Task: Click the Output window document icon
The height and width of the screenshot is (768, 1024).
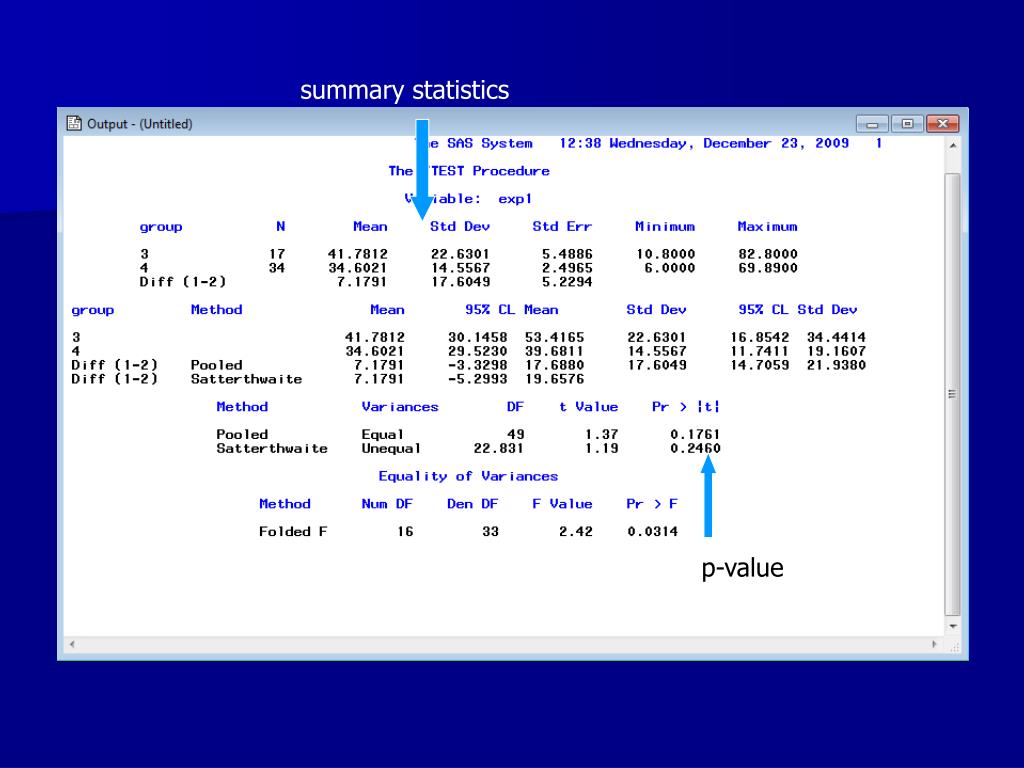Action: (x=74, y=123)
